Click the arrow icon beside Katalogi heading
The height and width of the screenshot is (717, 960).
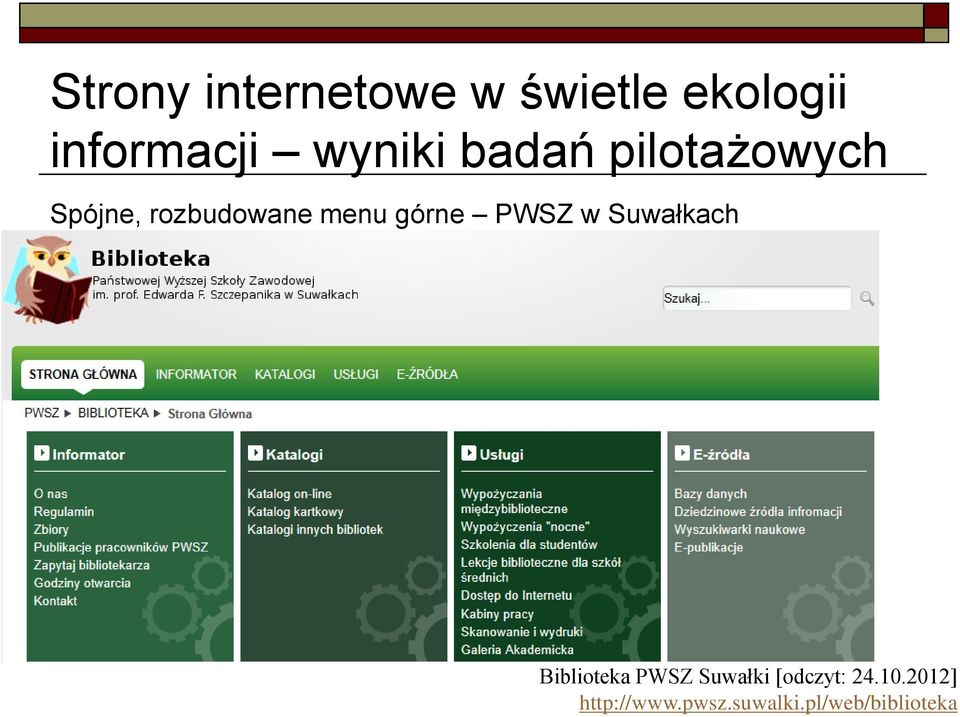[x=255, y=453]
